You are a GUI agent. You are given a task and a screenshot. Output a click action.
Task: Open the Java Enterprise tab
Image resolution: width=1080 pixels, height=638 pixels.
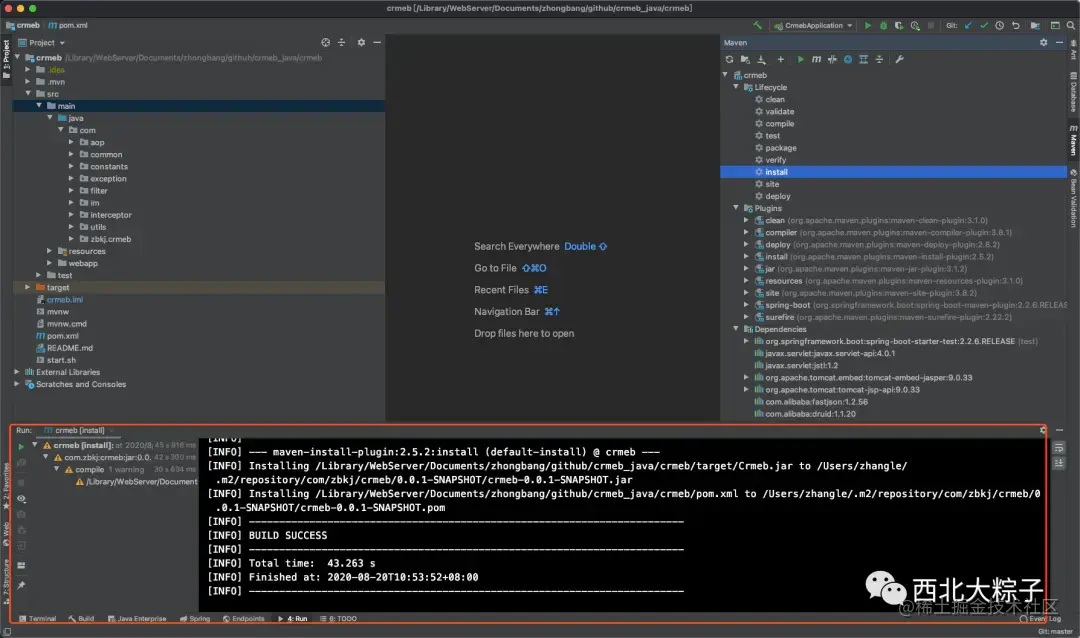pyautogui.click(x=137, y=619)
